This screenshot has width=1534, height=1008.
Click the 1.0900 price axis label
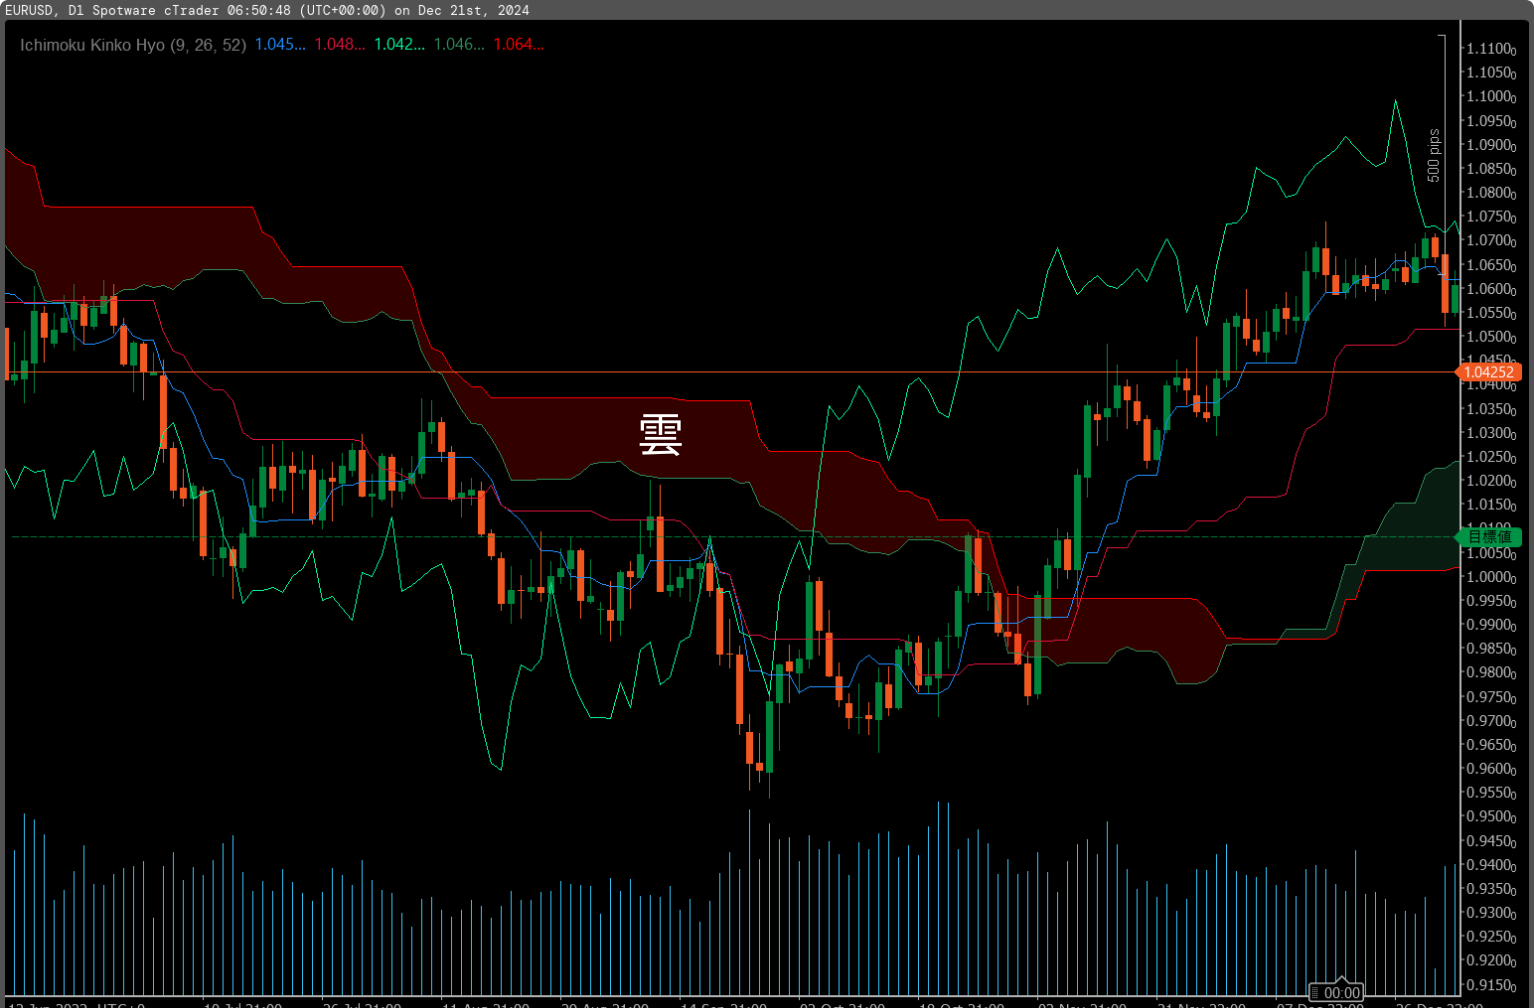point(1492,145)
